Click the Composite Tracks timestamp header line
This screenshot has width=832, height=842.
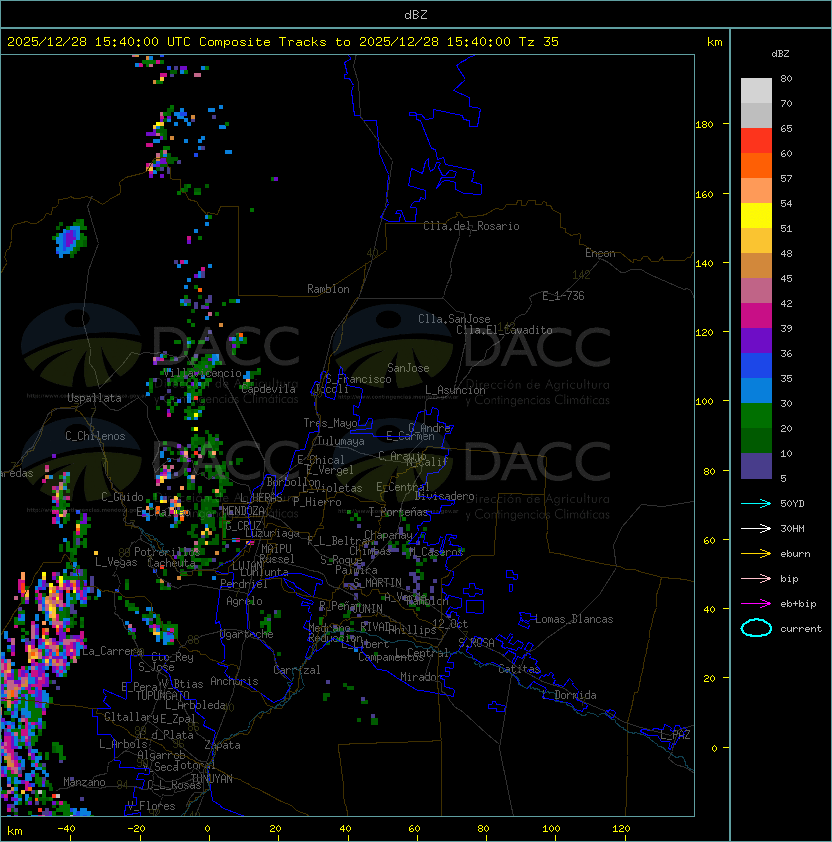pos(283,42)
